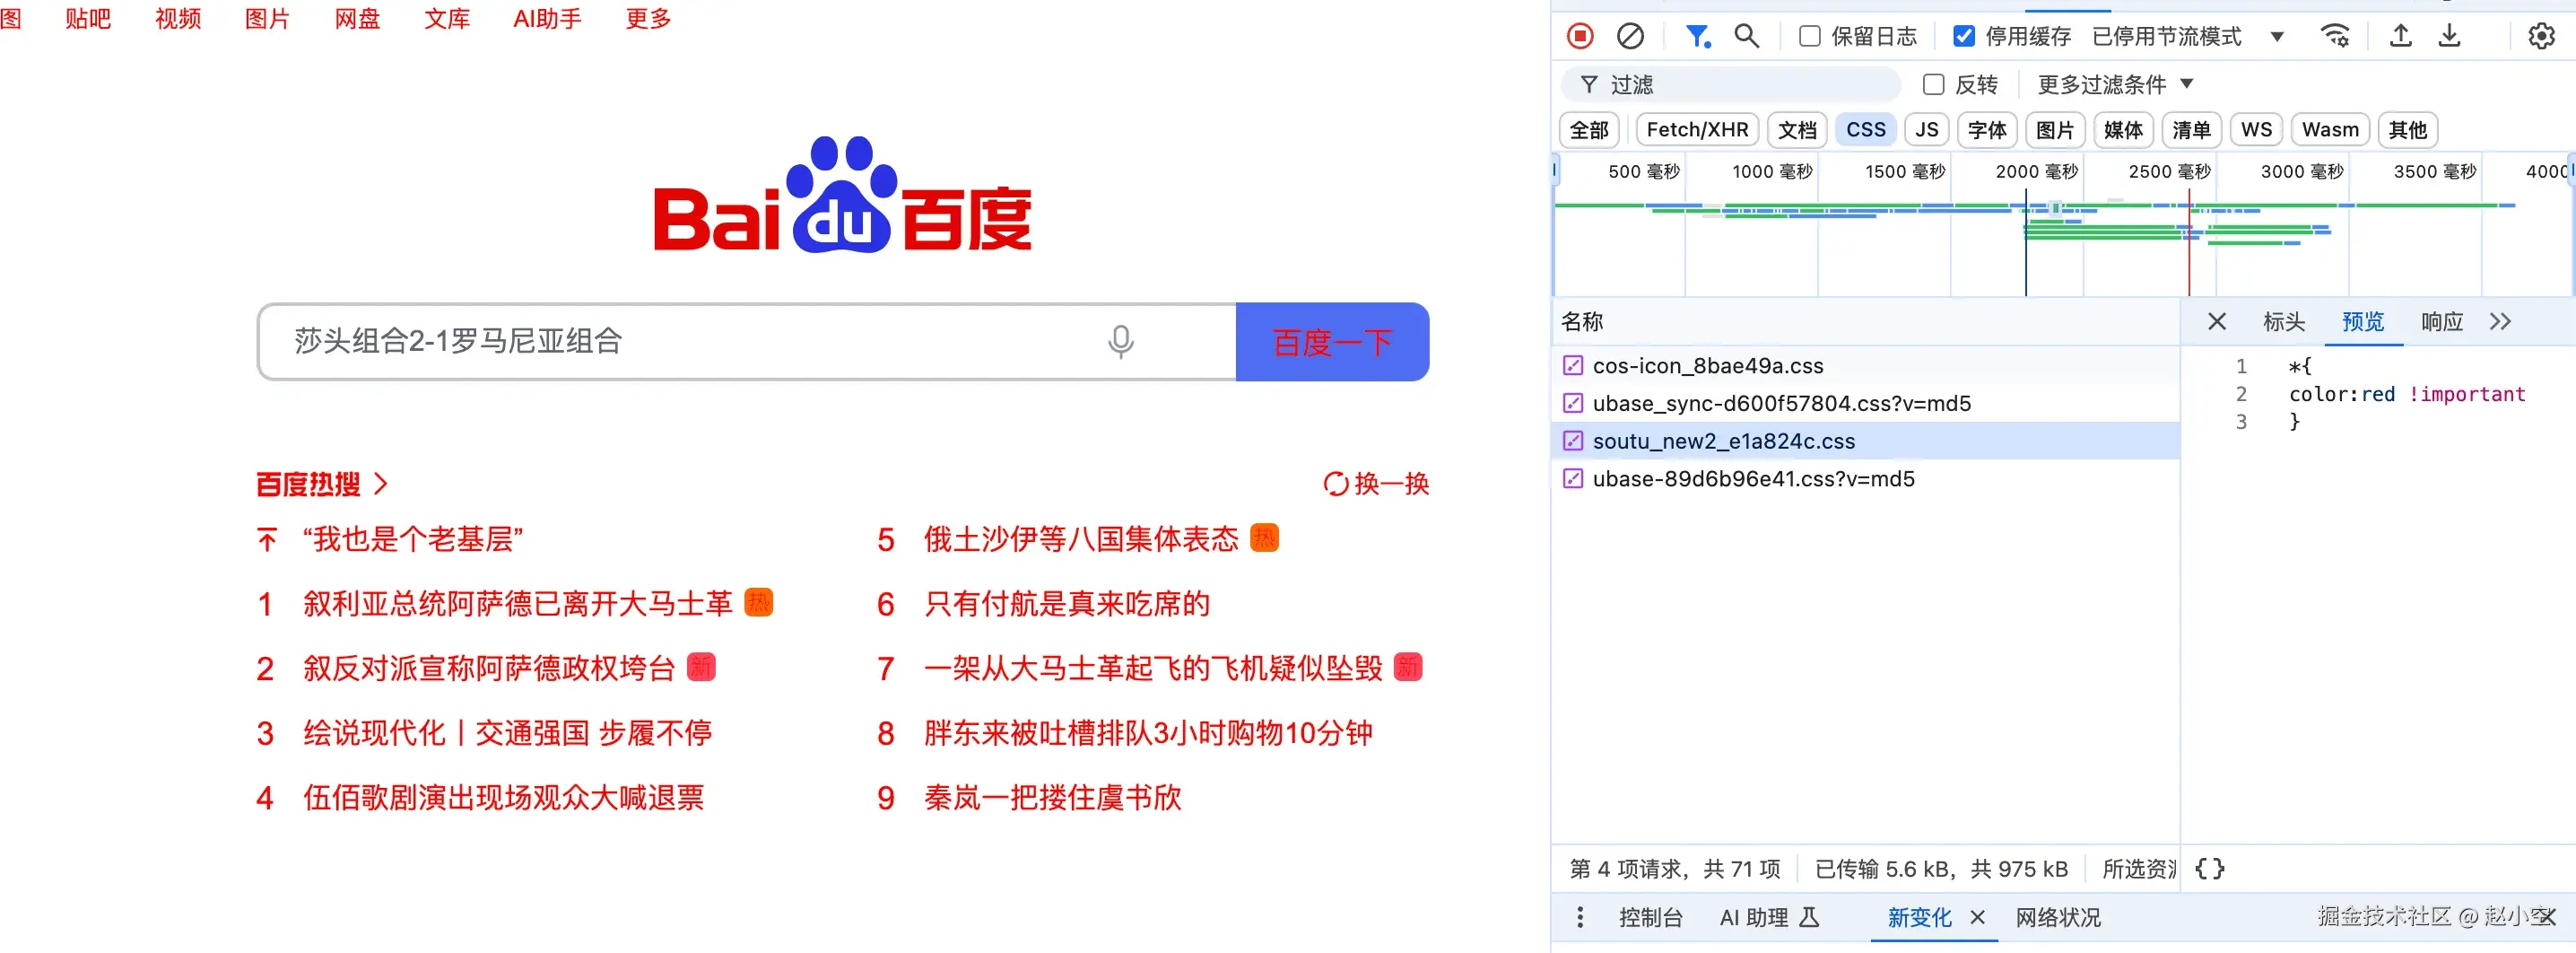This screenshot has height=953, width=2576.
Task: Toggle 停用缓存 checkbox
Action: 1963,36
